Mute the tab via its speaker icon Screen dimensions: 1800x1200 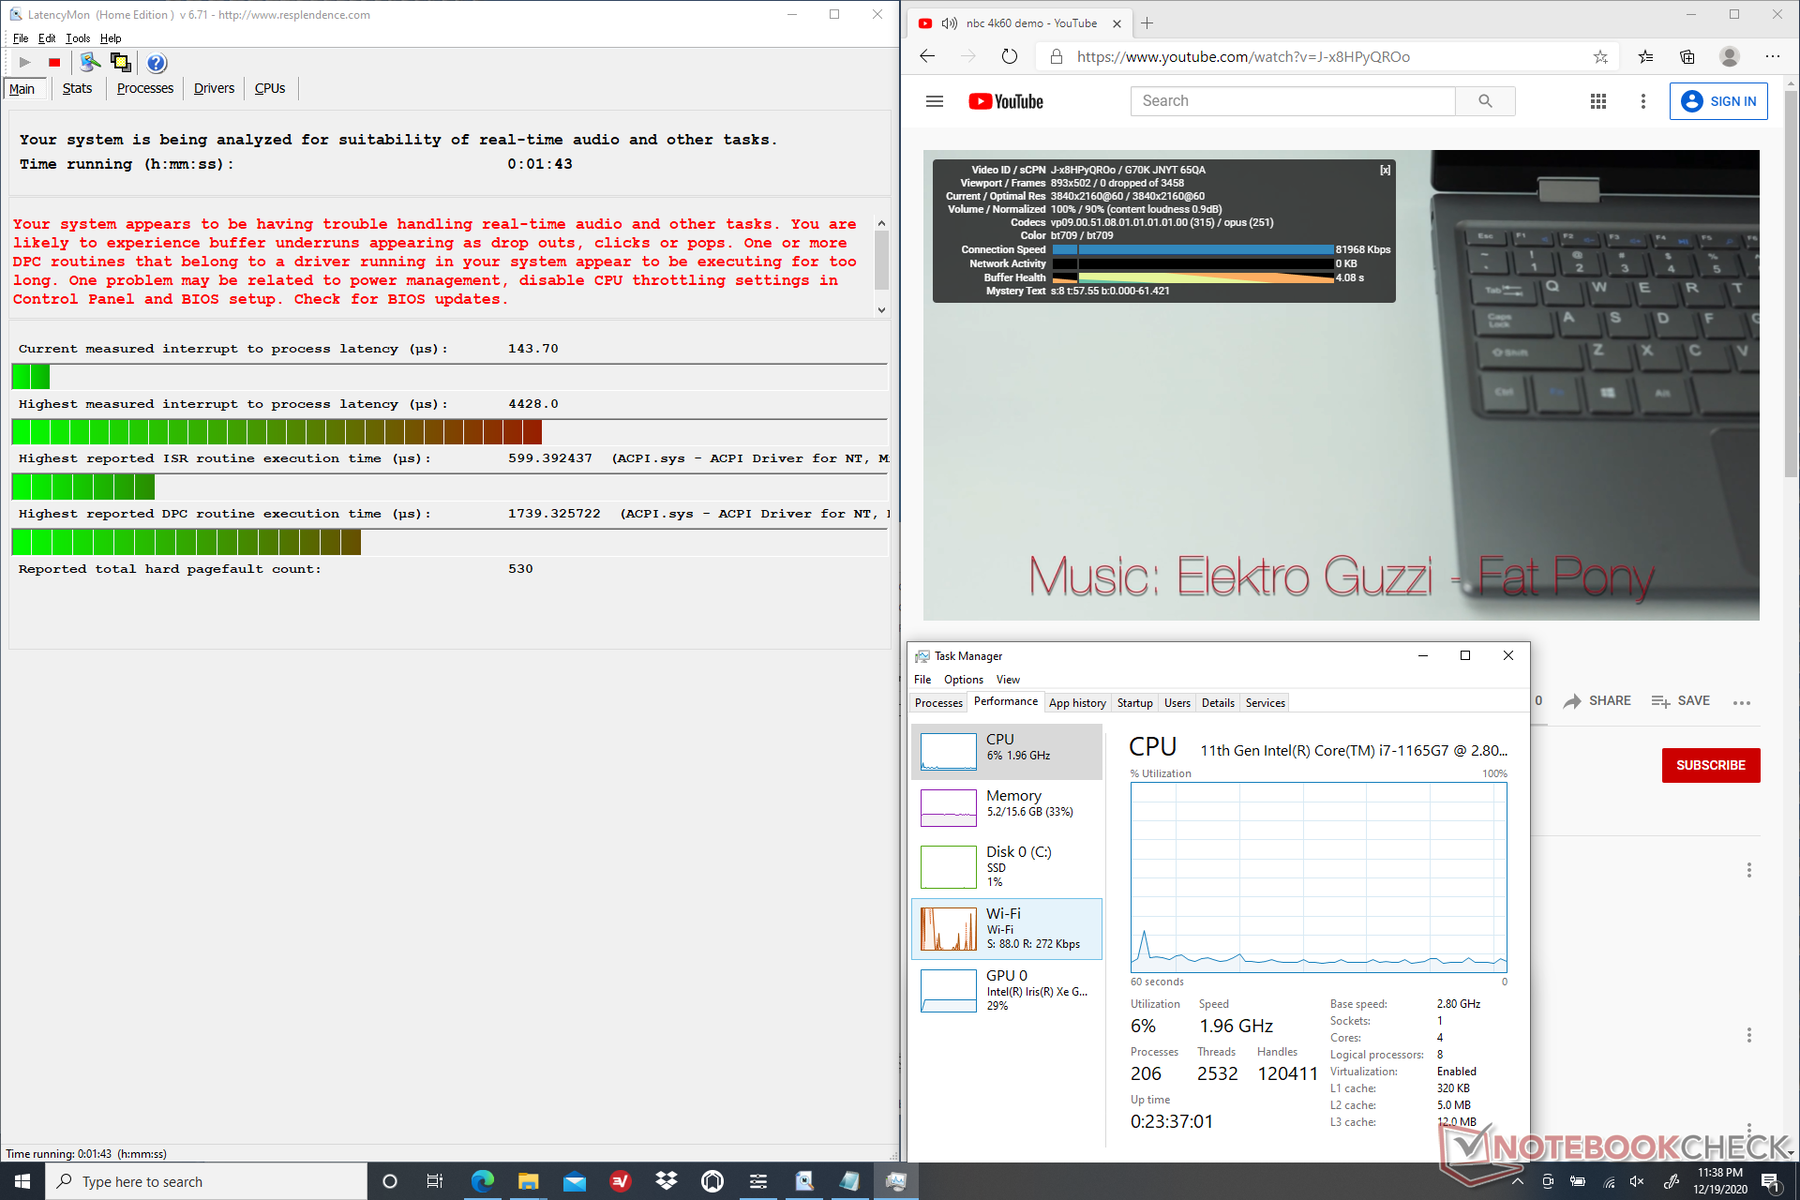click(949, 23)
